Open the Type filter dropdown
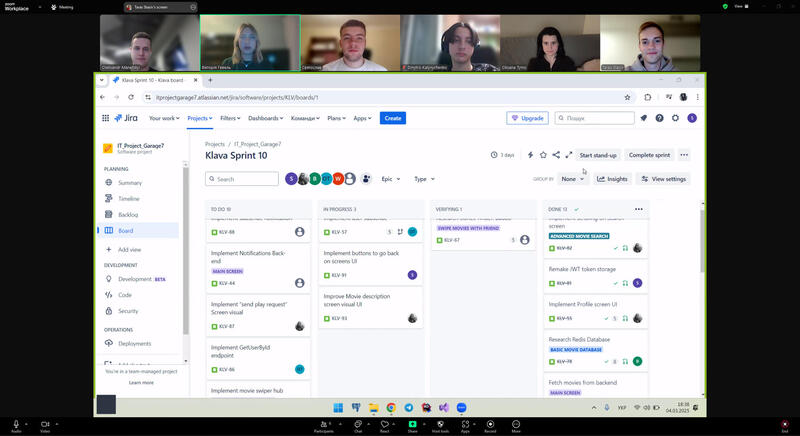Viewport: 800px width, 436px height. pyautogui.click(x=424, y=179)
